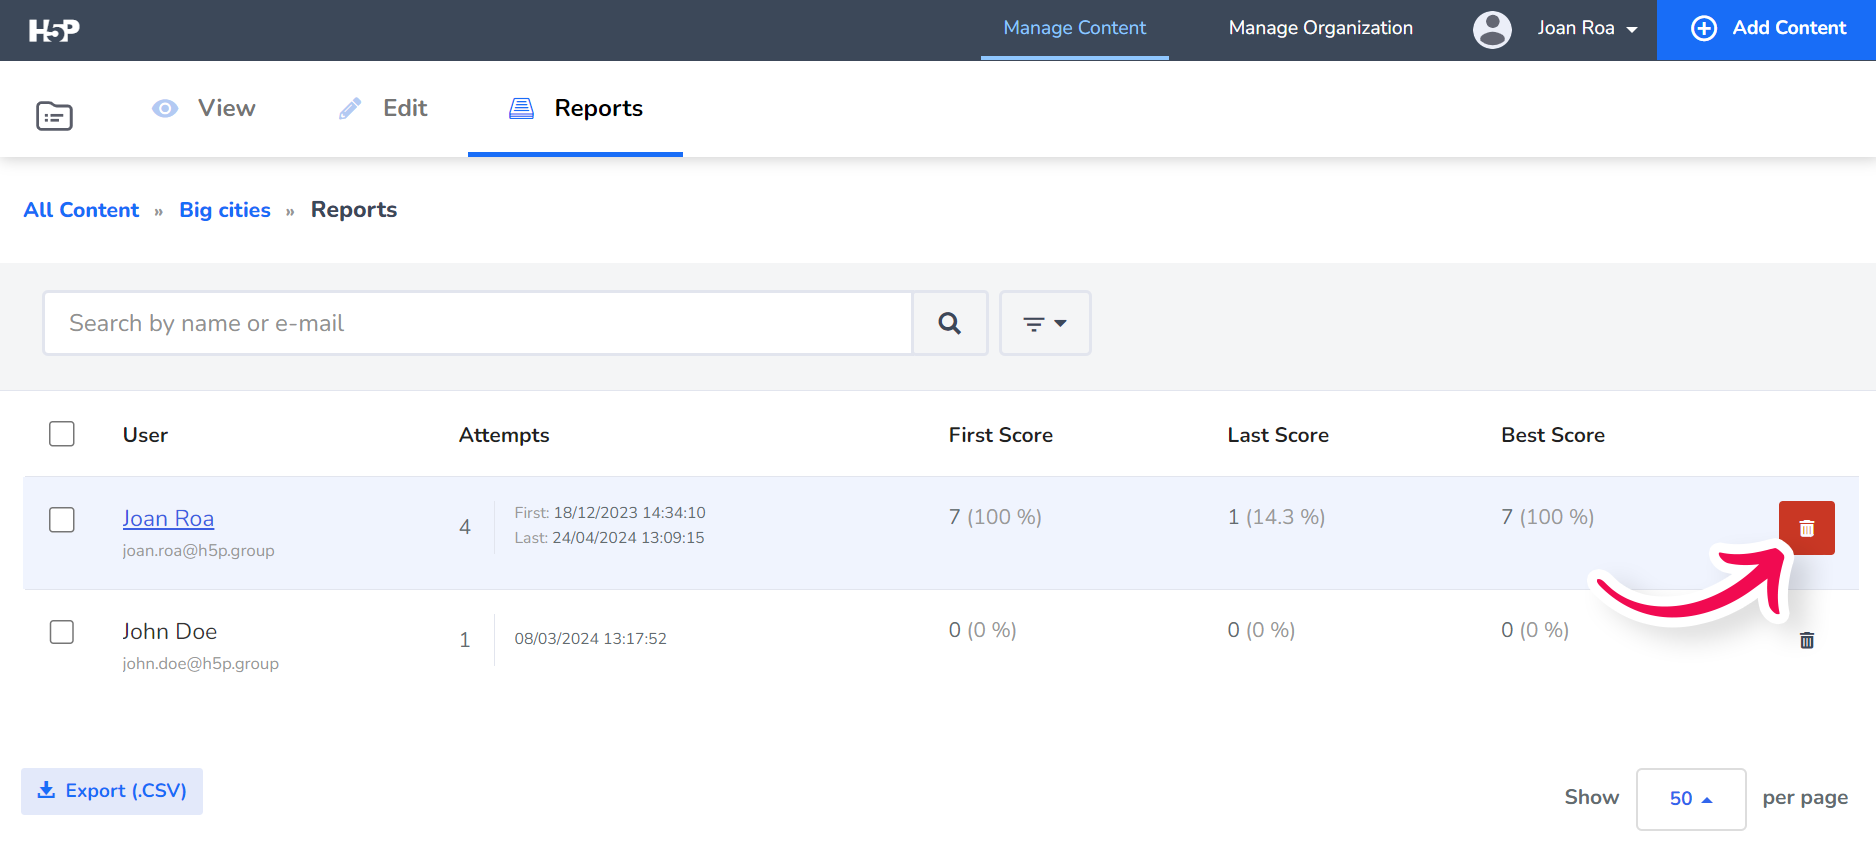The image size is (1876, 853).
Task: Click the Add Content button
Action: [x=1767, y=29]
